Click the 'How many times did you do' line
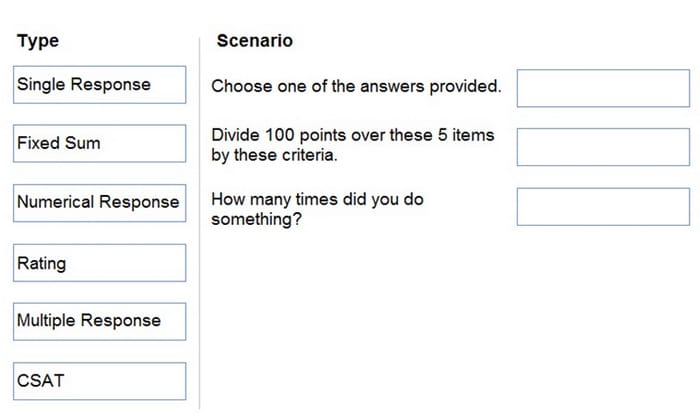The width and height of the screenshot is (700, 414). point(317,199)
